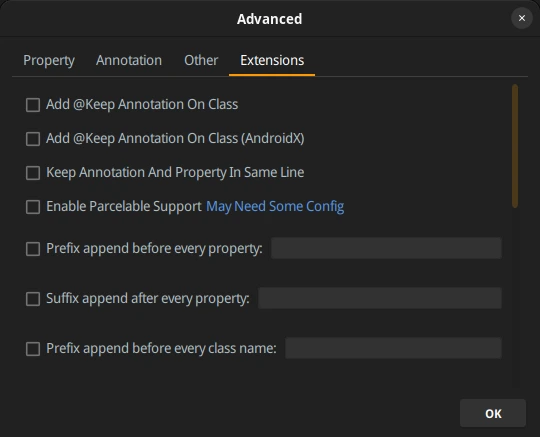Click the Advanced dialog title

pyautogui.click(x=269, y=19)
